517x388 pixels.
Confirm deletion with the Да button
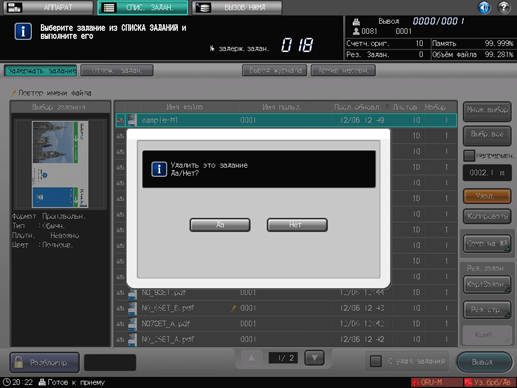[220, 225]
